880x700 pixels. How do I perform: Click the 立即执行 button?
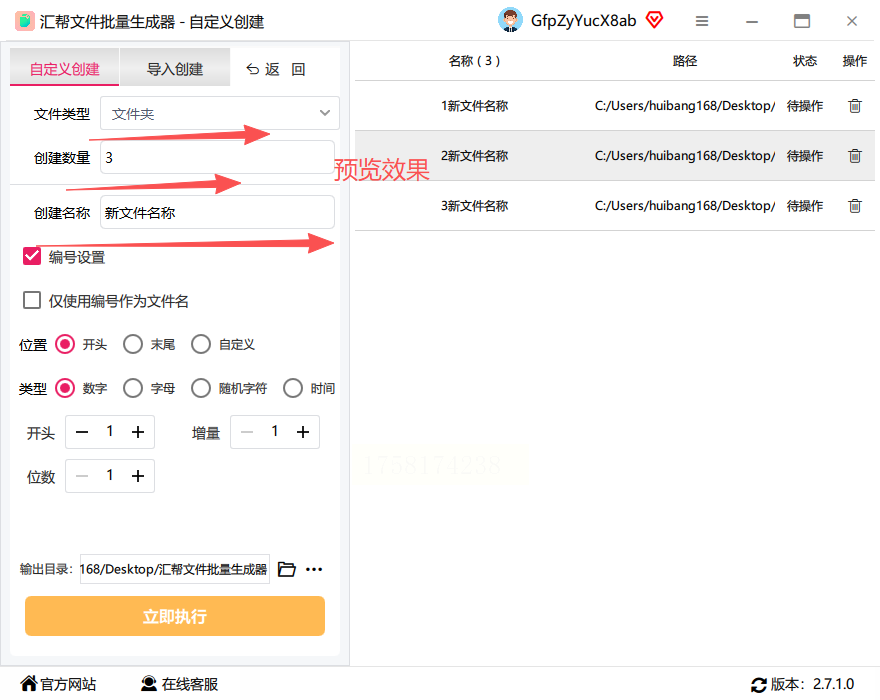[175, 616]
